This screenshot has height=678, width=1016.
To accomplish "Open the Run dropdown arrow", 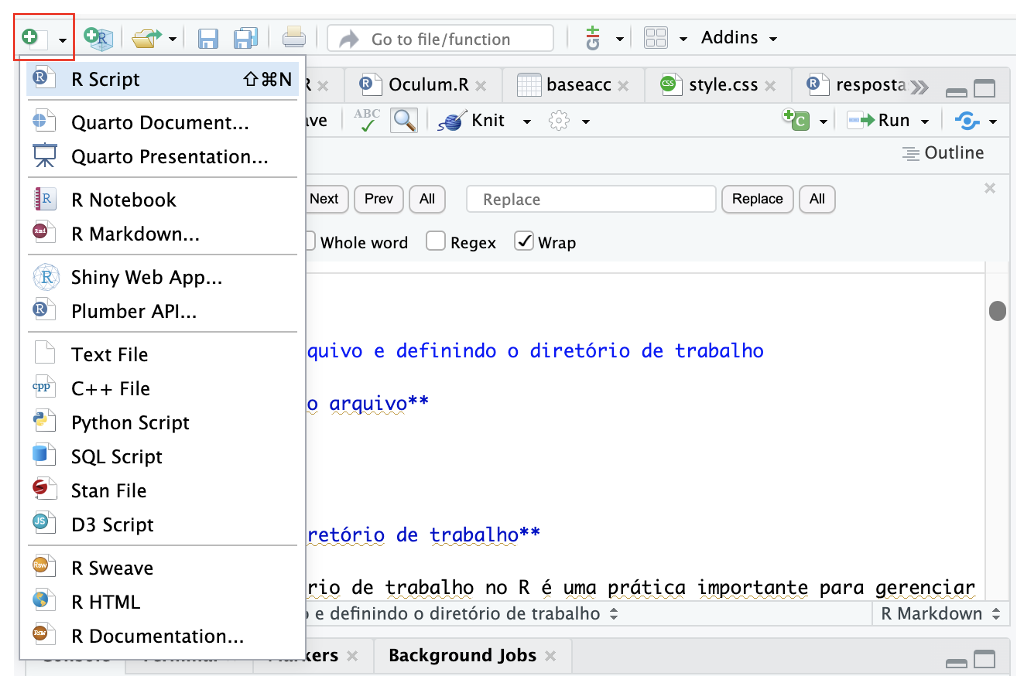I will click(925, 121).
